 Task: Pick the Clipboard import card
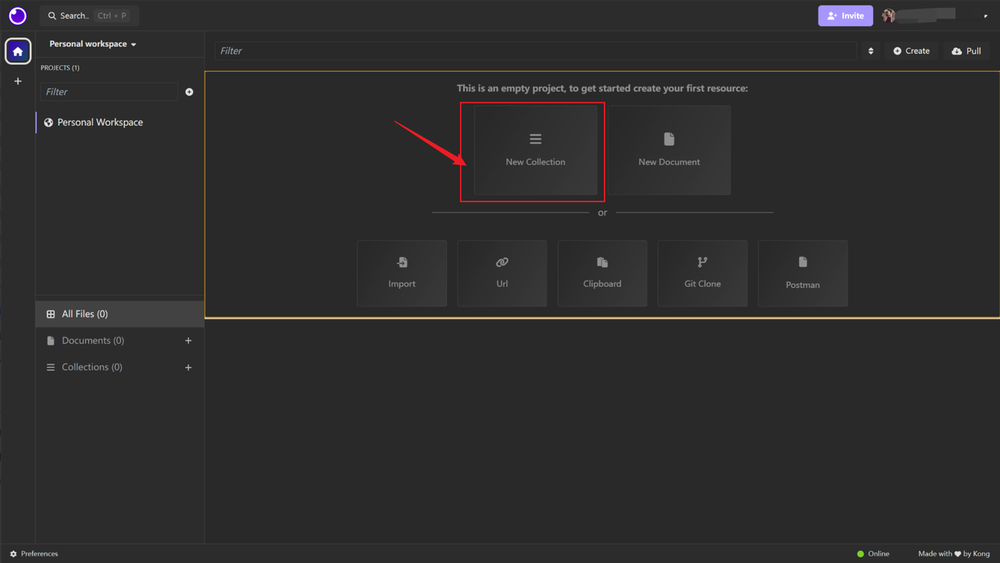coord(602,273)
